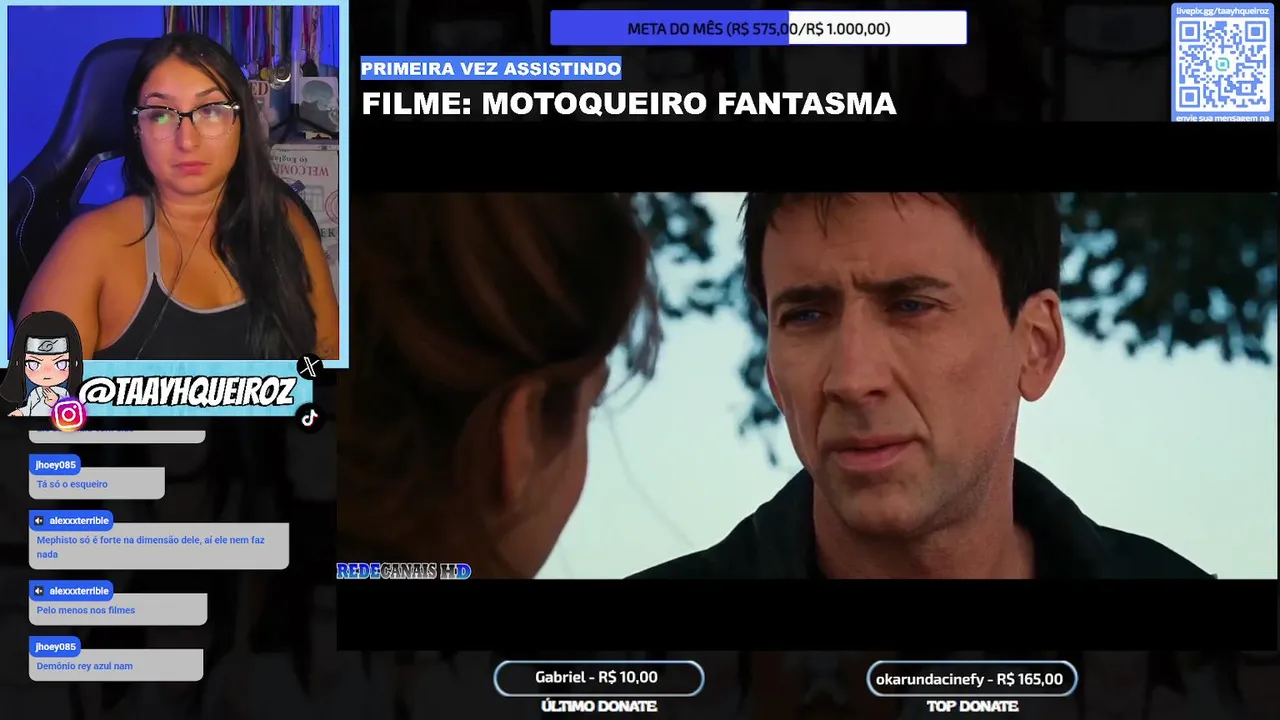
Task: Click username alexxxterrible above Mephisto message
Action: [79, 521]
